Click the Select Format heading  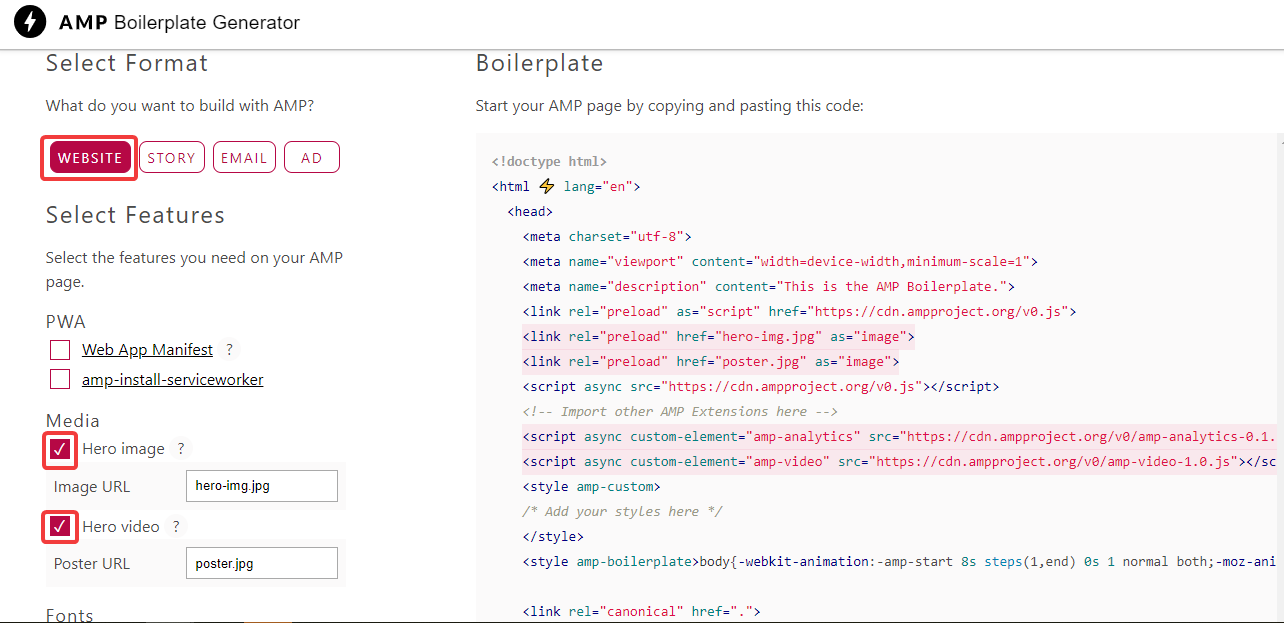[x=127, y=63]
